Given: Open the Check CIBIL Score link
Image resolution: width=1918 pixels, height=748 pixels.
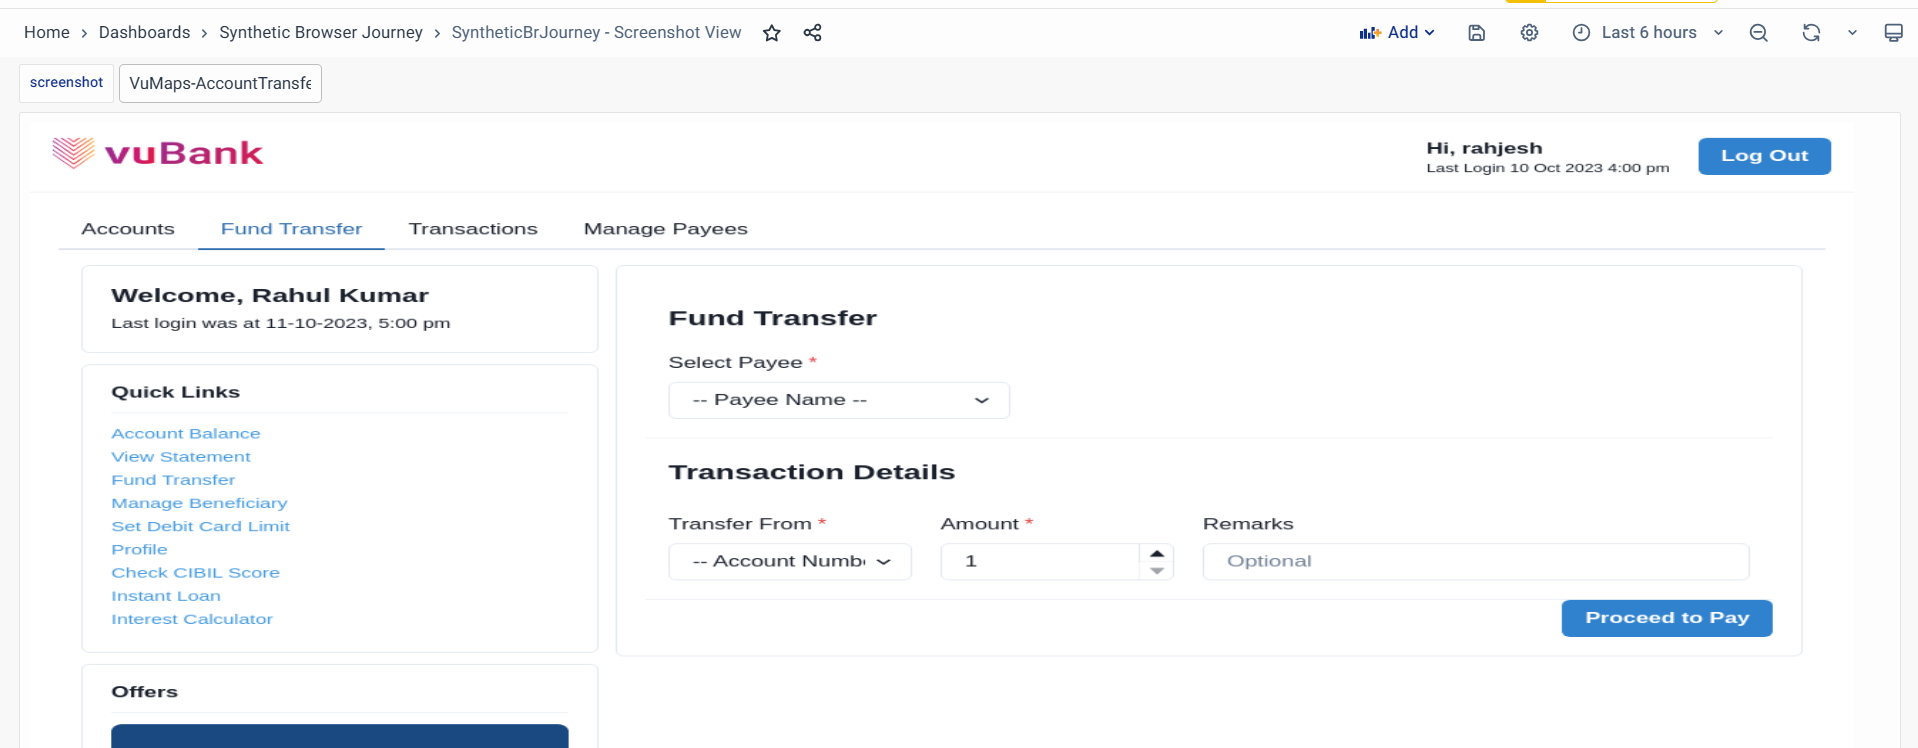Looking at the screenshot, I should tap(195, 573).
